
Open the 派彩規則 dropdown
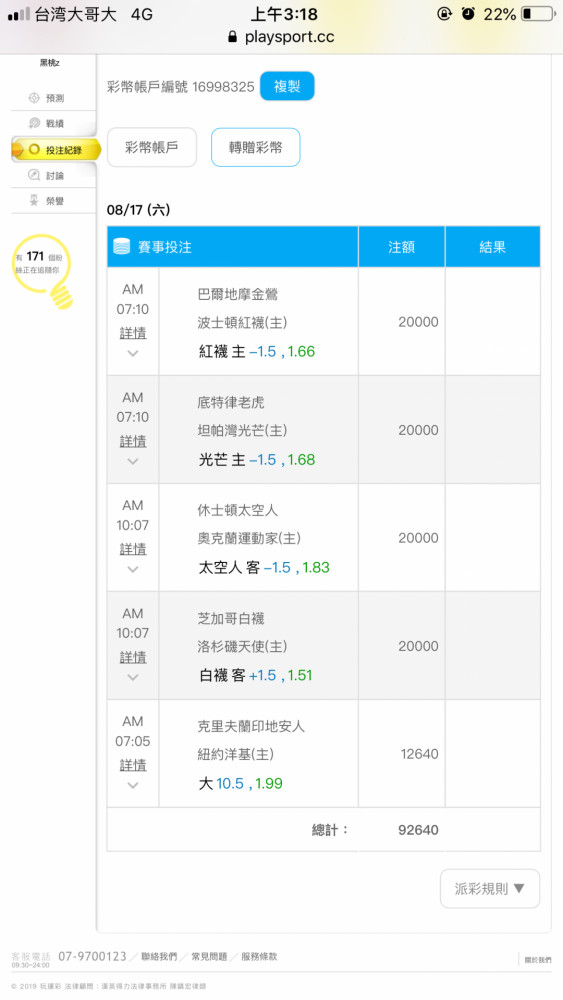click(x=490, y=888)
